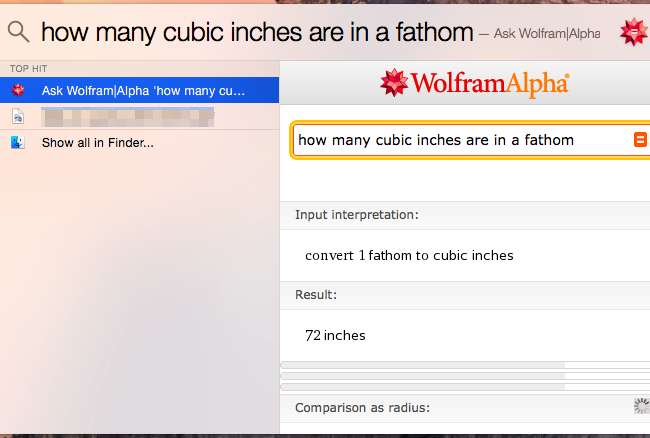650x438 pixels.
Task: Choose Show all in Finder...
Action: pyautogui.click(x=98, y=143)
